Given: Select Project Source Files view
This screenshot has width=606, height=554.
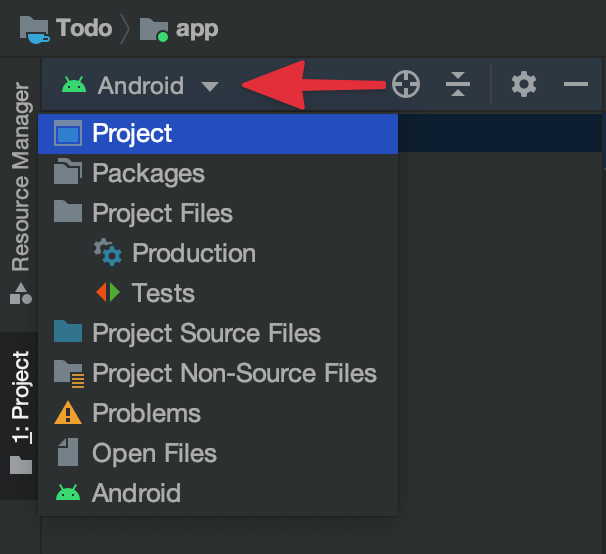Looking at the screenshot, I should [218, 333].
